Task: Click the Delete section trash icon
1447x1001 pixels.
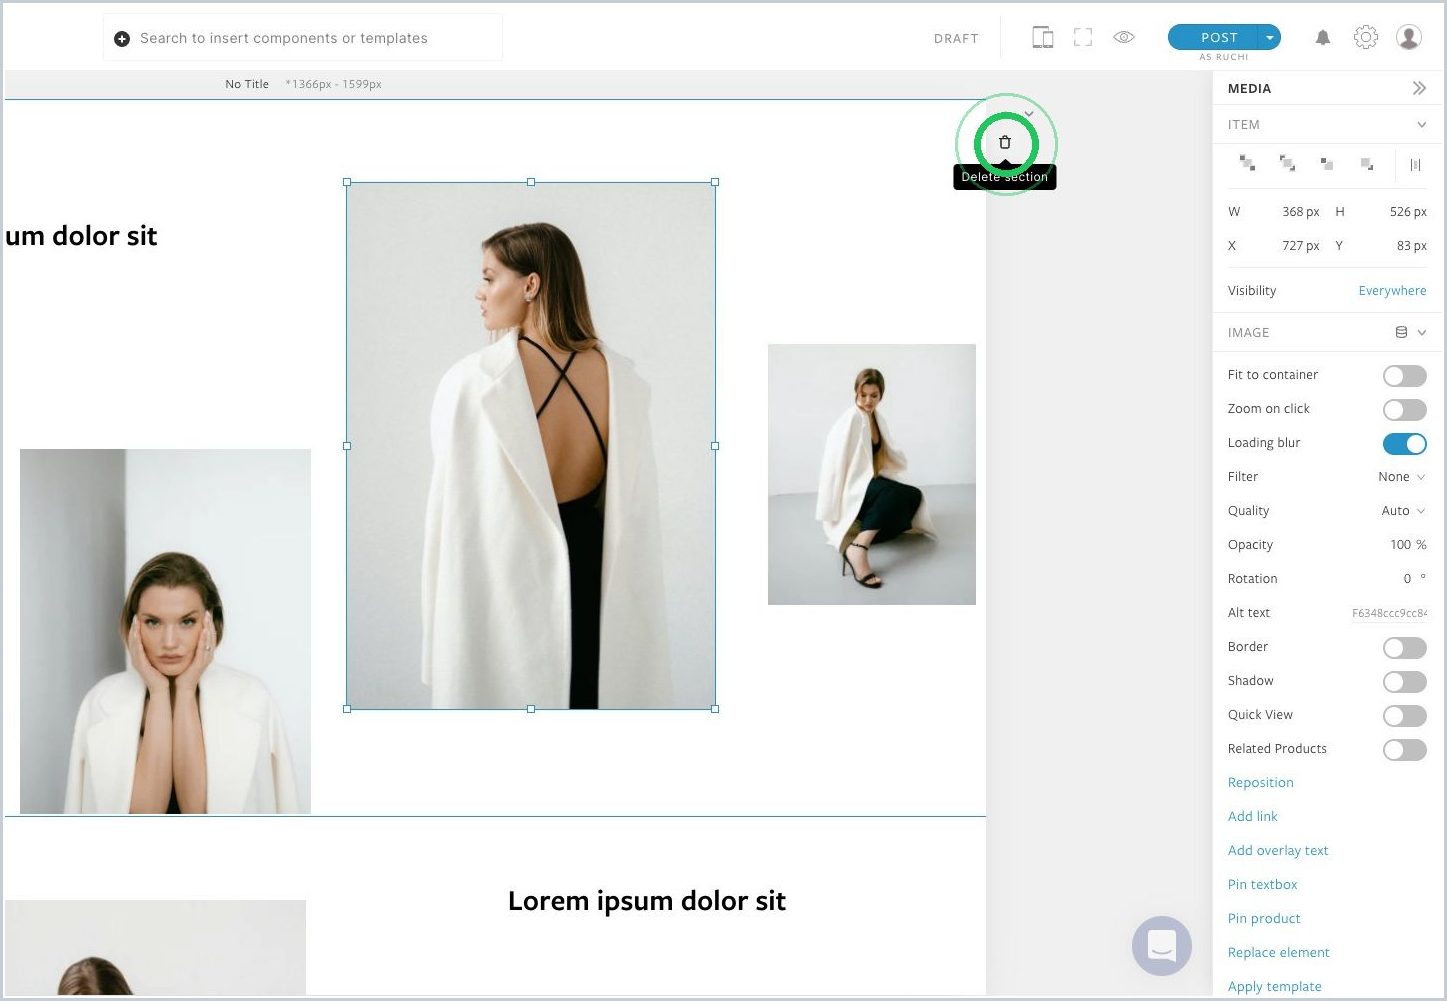Action: pyautogui.click(x=1005, y=143)
